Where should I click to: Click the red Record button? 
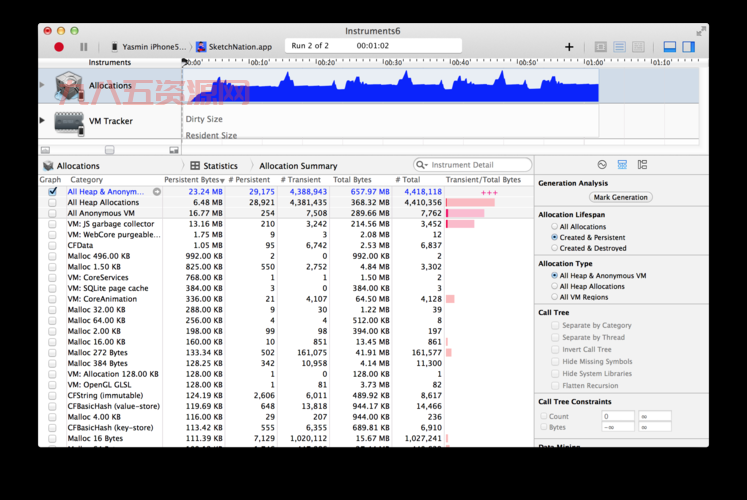pos(59,47)
